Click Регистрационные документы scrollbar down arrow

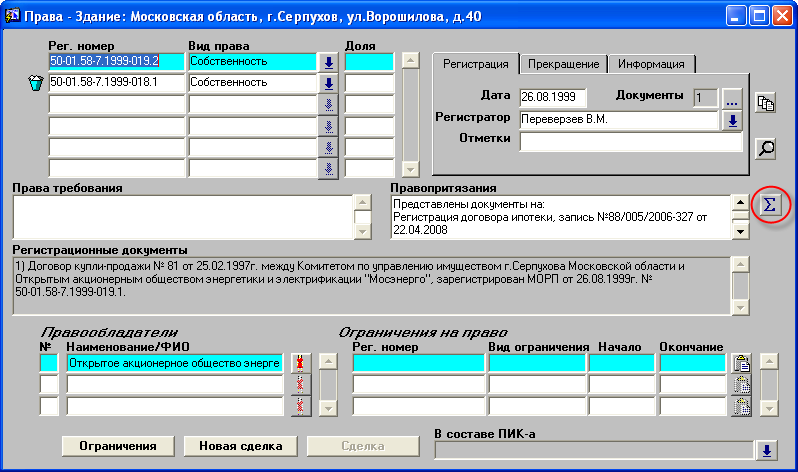[740, 307]
